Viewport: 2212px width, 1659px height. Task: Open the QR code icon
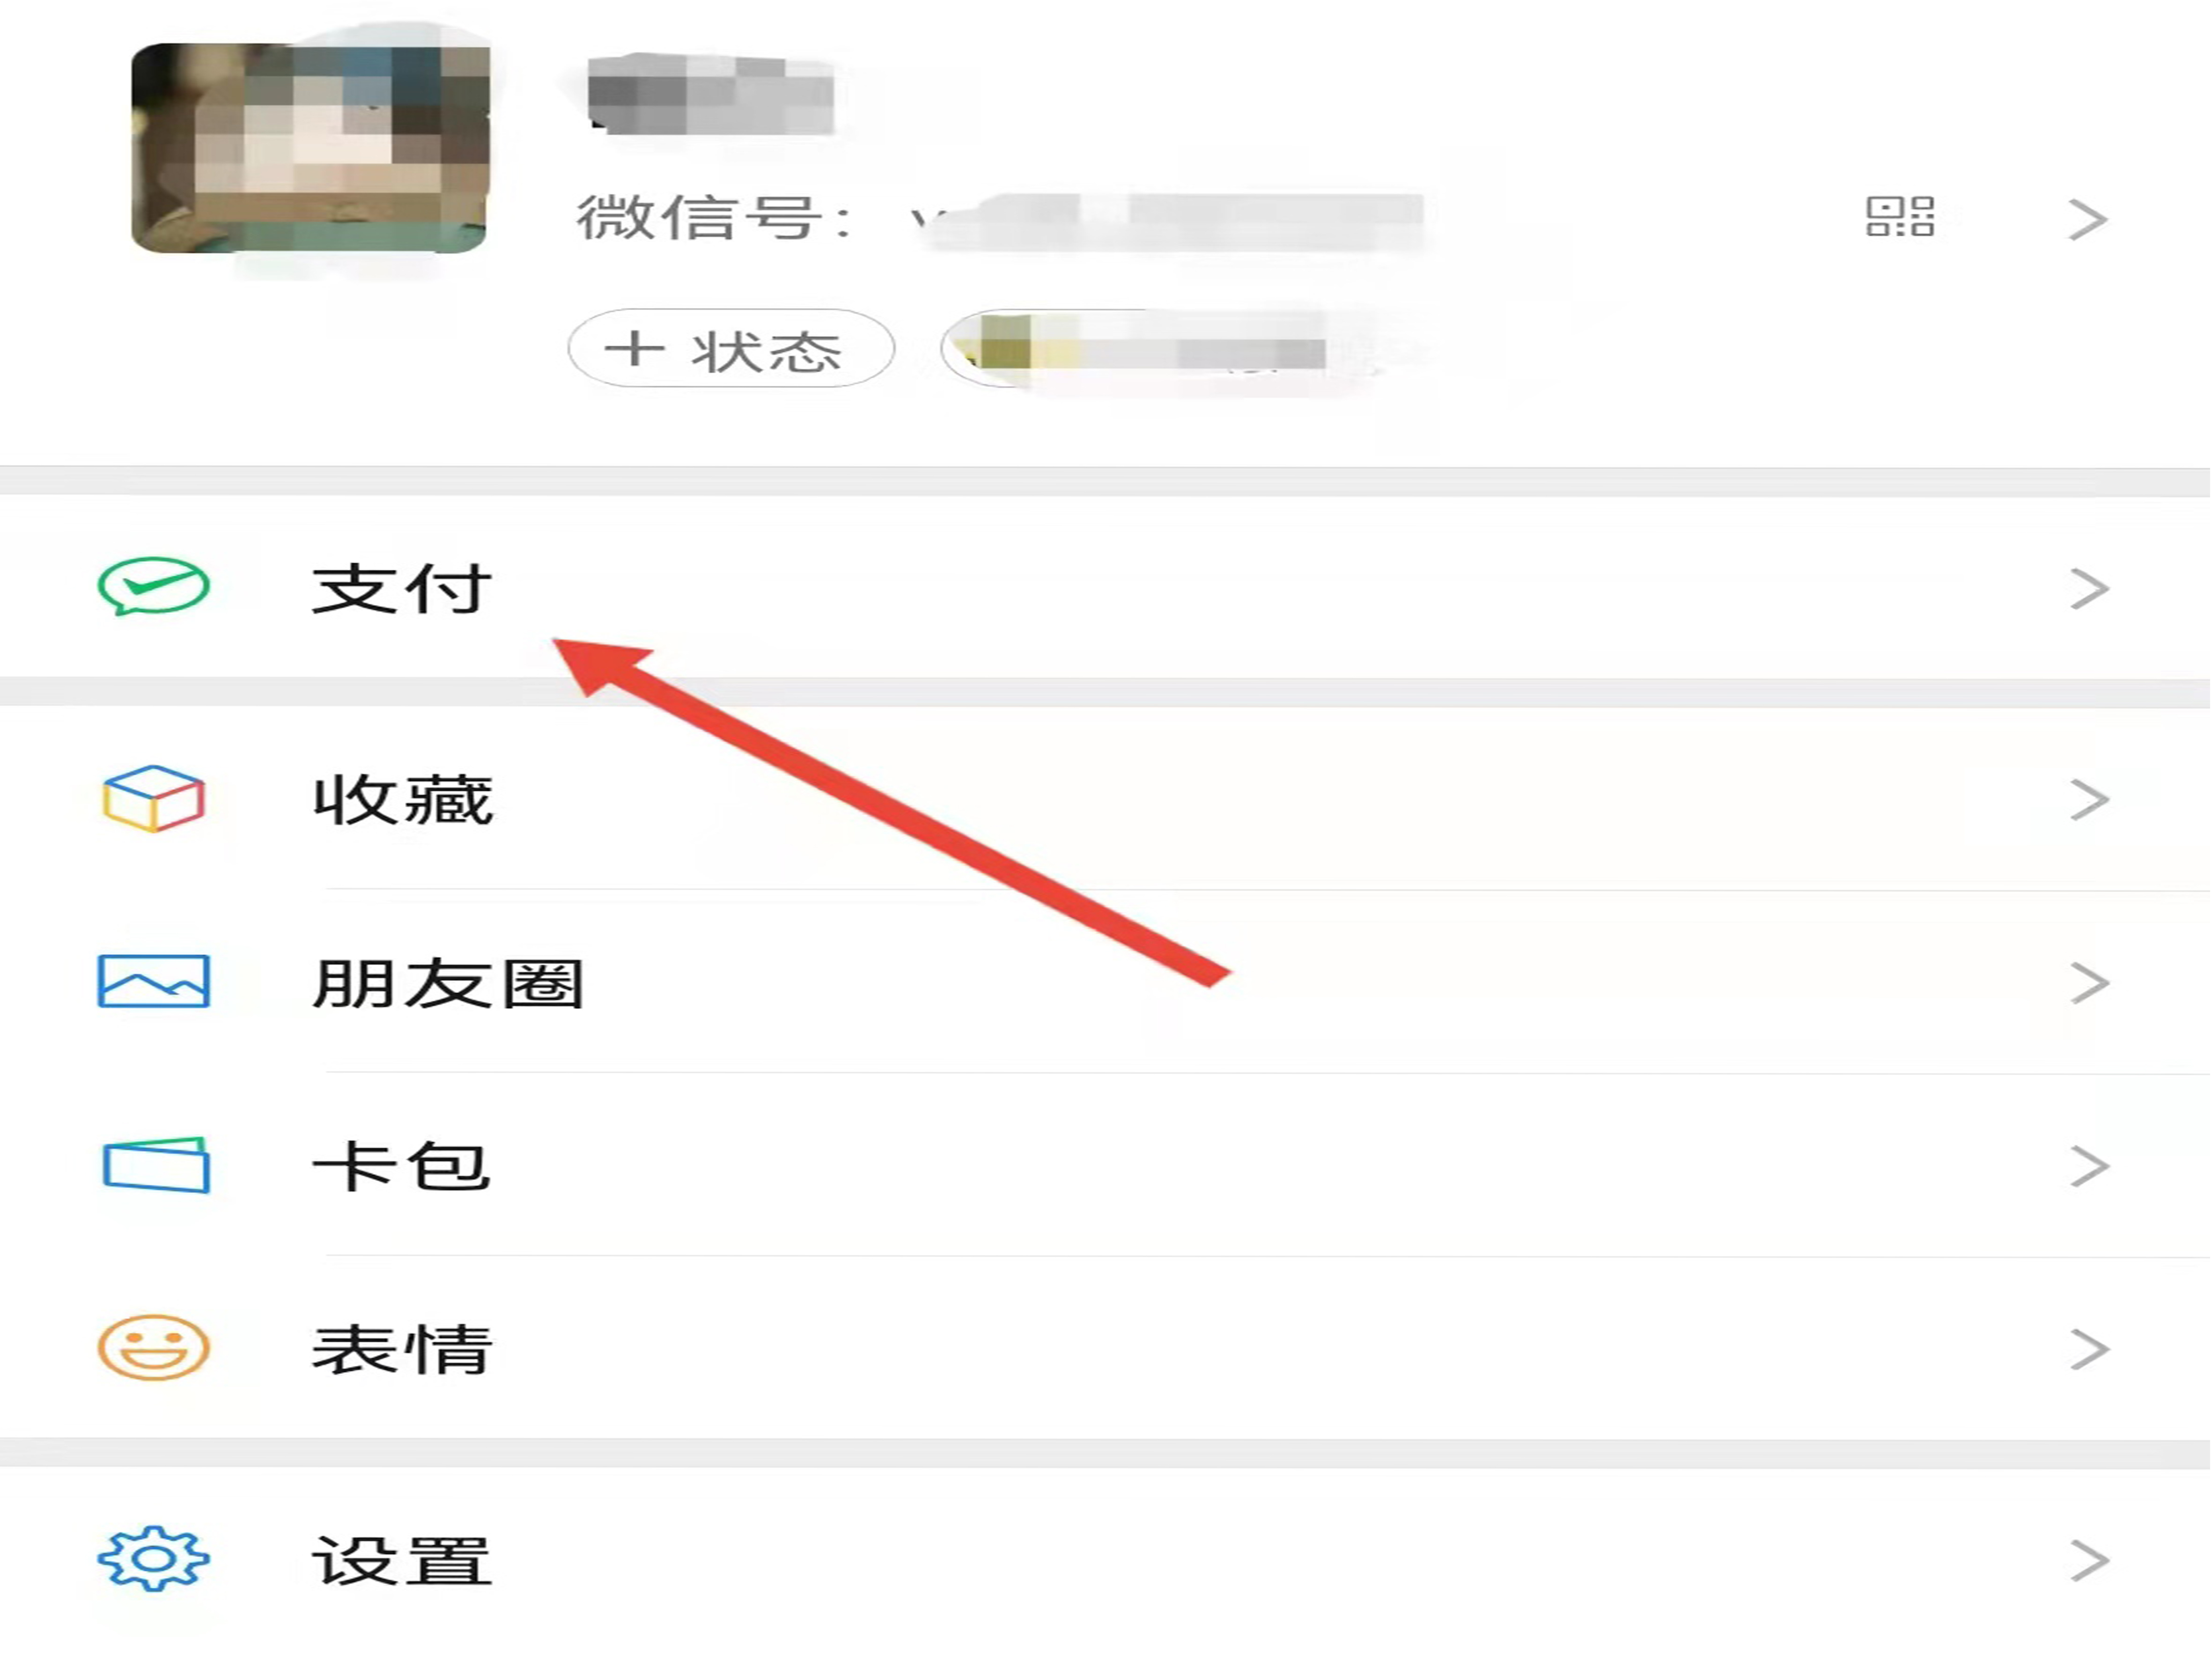pos(1900,217)
